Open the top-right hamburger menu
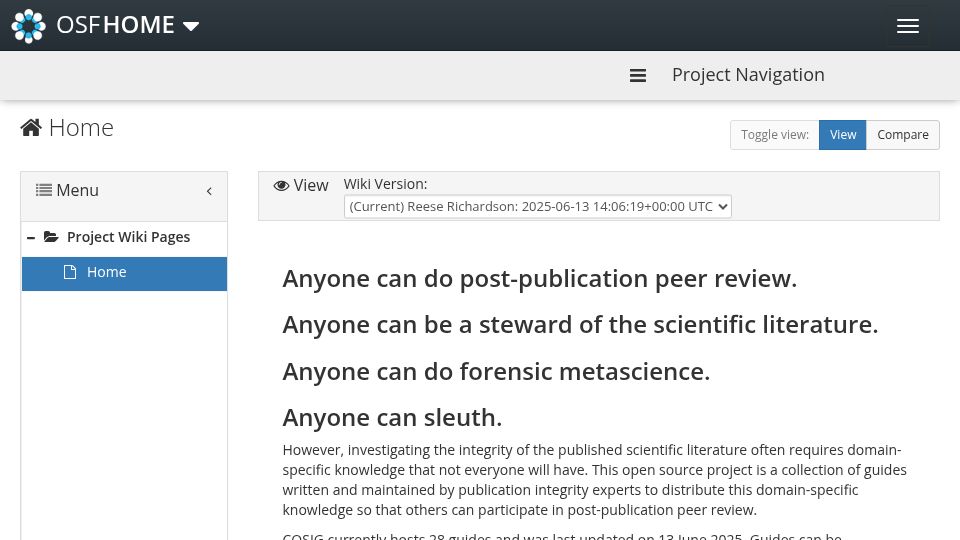 pyautogui.click(x=907, y=26)
